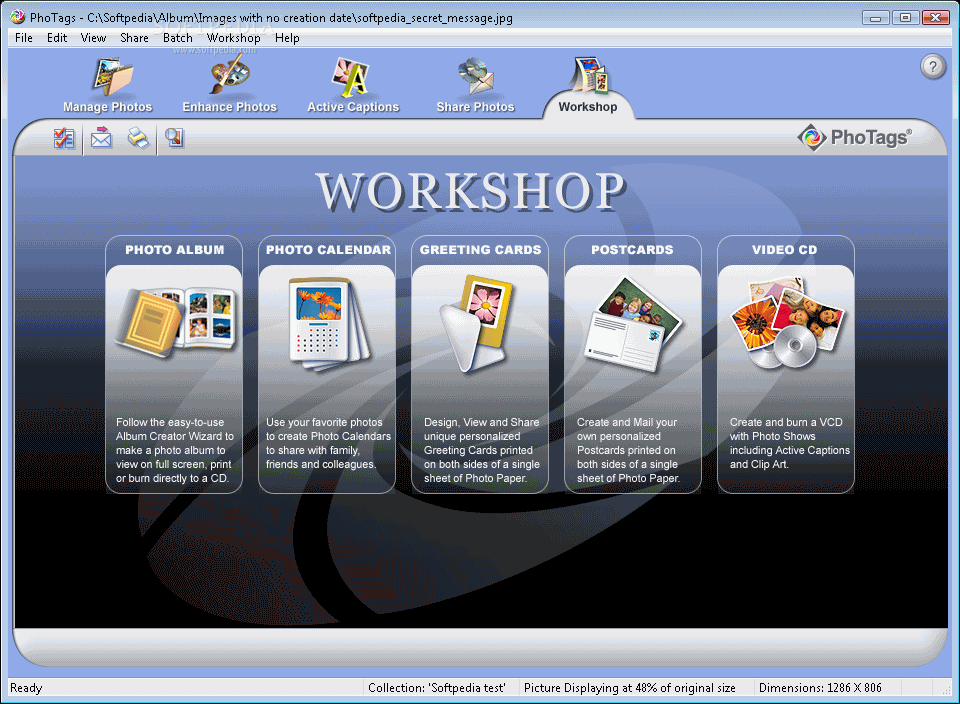Click "Dimensions: 1286 X 806" status text
This screenshot has width=960, height=704.
pyautogui.click(x=820, y=688)
